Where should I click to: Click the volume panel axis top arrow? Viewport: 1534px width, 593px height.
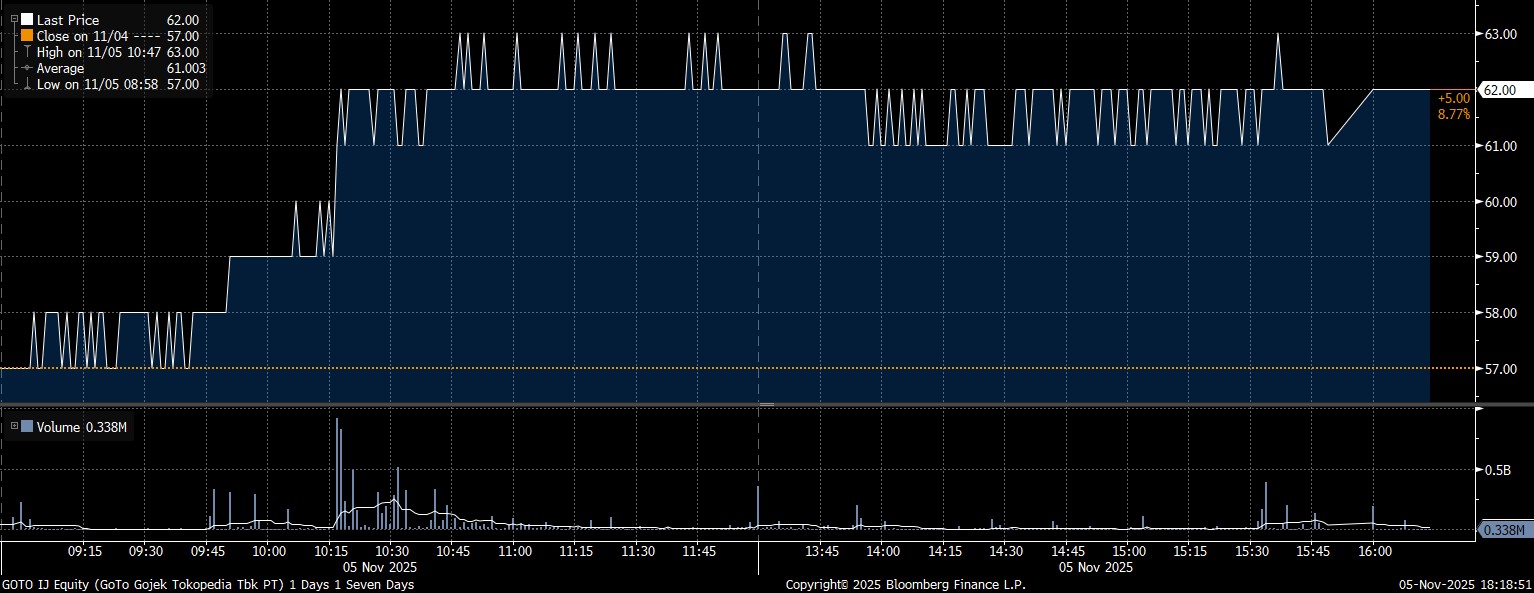pyautogui.click(x=1480, y=410)
